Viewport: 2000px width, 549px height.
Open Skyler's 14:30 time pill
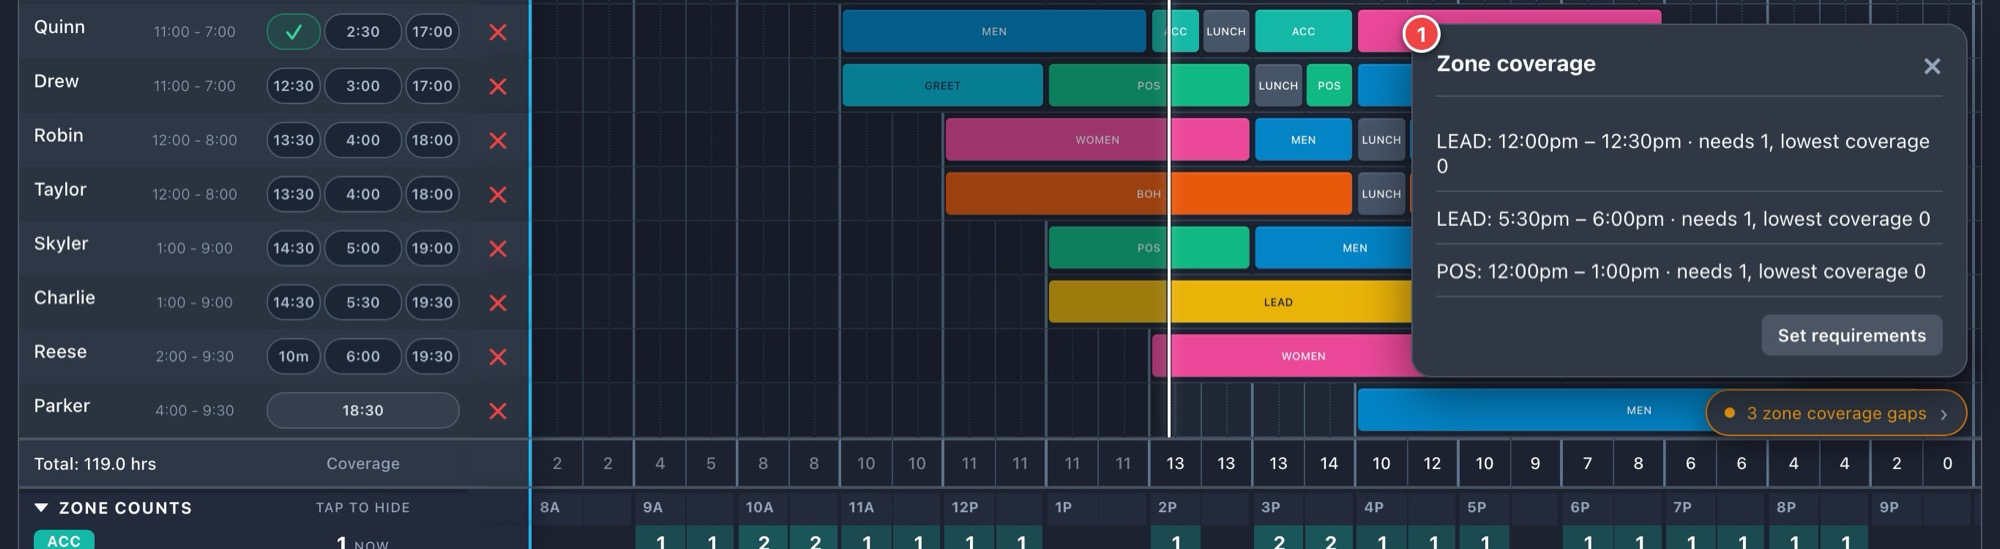coord(293,248)
